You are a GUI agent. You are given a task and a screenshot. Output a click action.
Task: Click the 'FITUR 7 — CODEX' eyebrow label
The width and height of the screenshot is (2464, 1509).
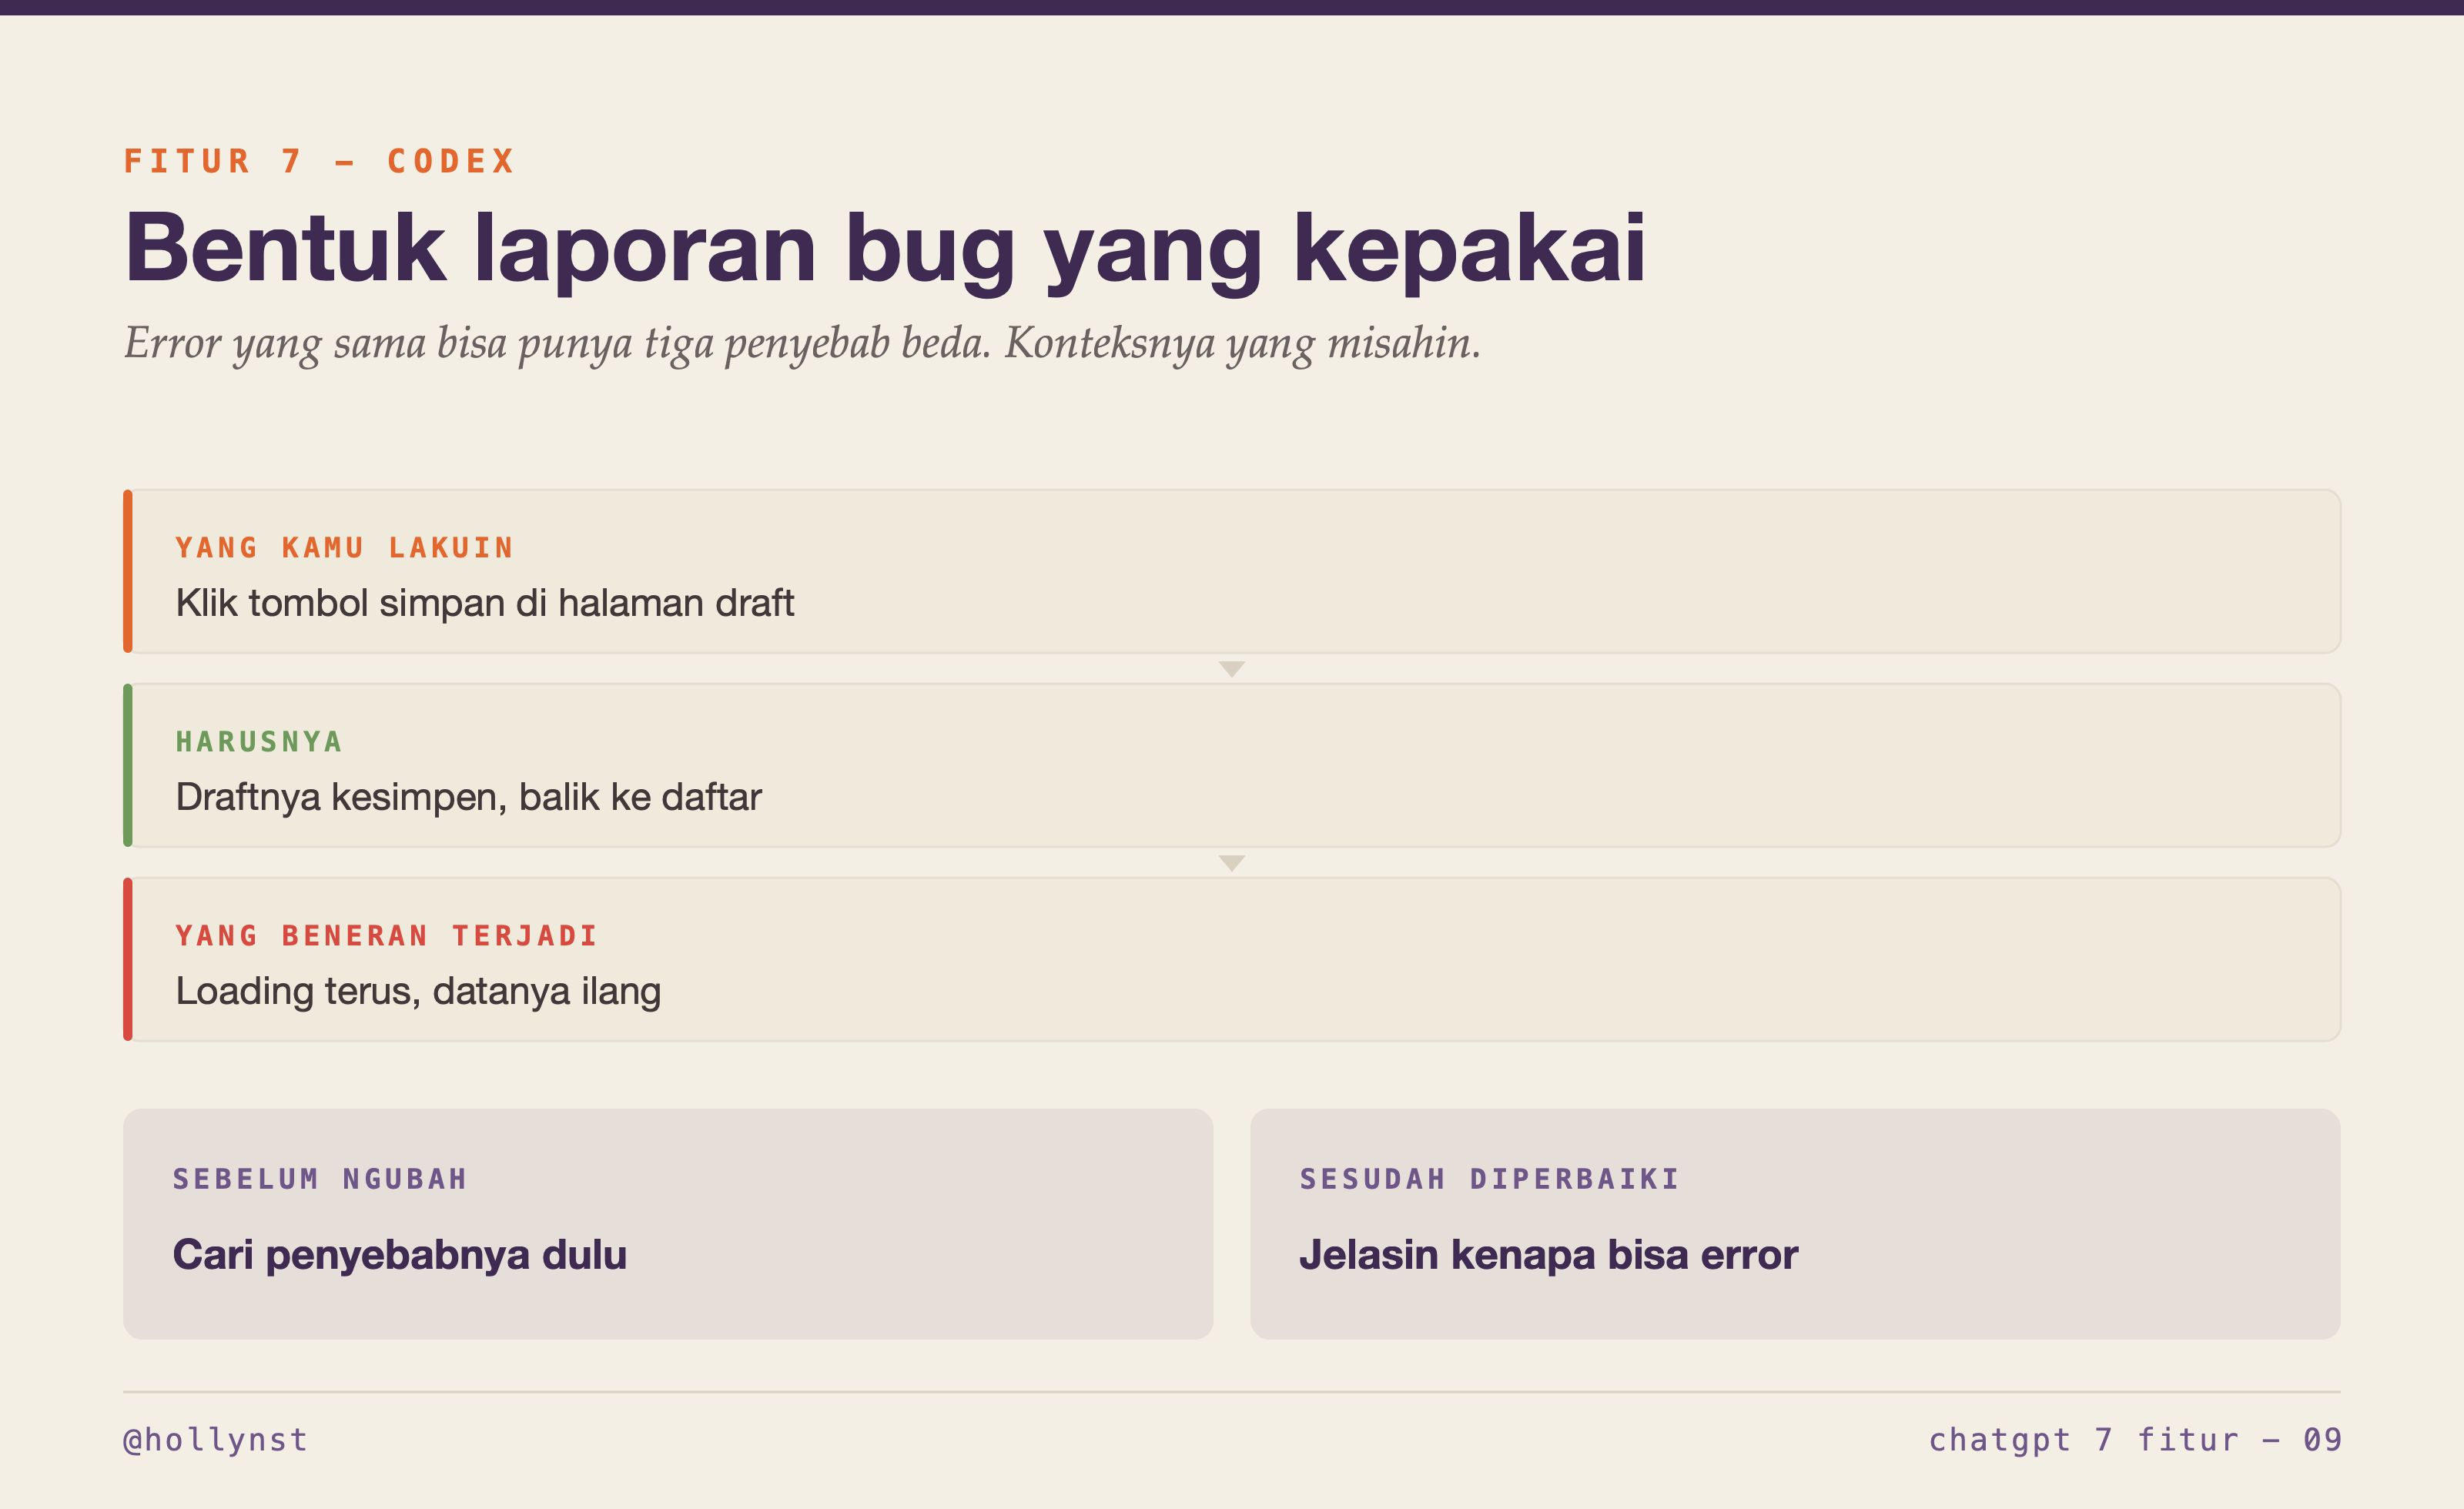pos(319,161)
